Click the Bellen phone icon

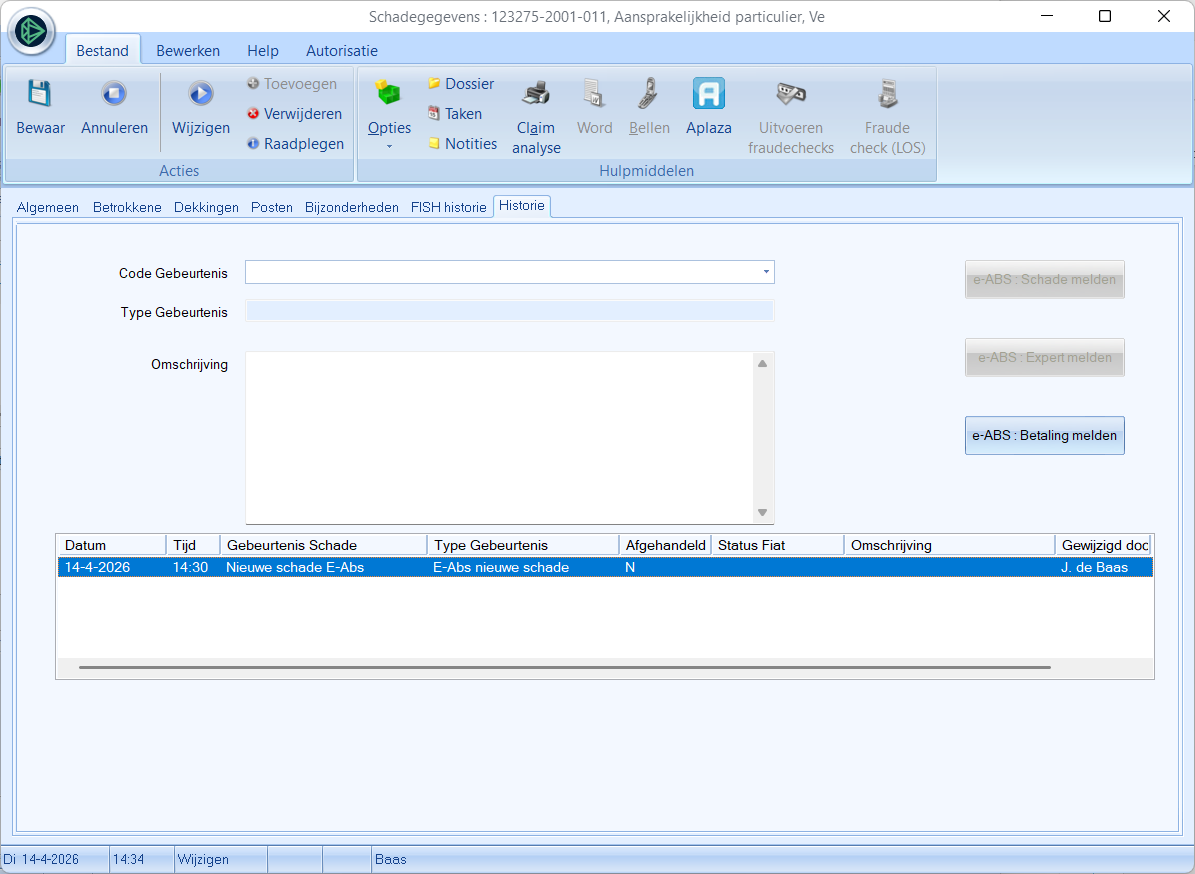(x=649, y=94)
